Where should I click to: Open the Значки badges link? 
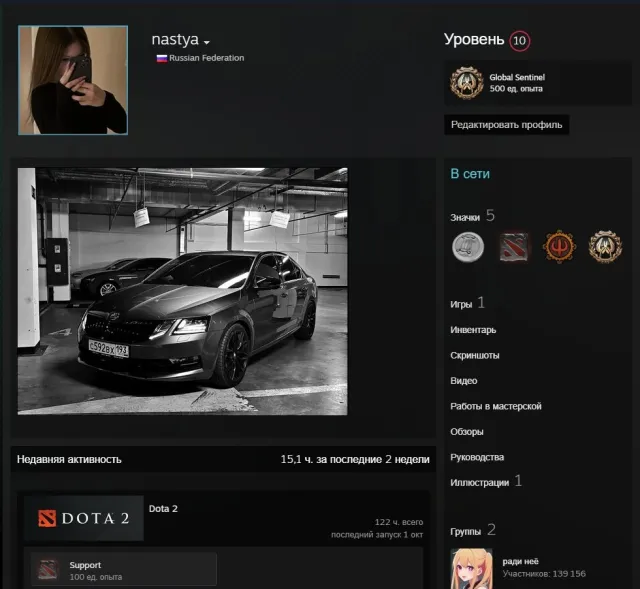point(465,218)
